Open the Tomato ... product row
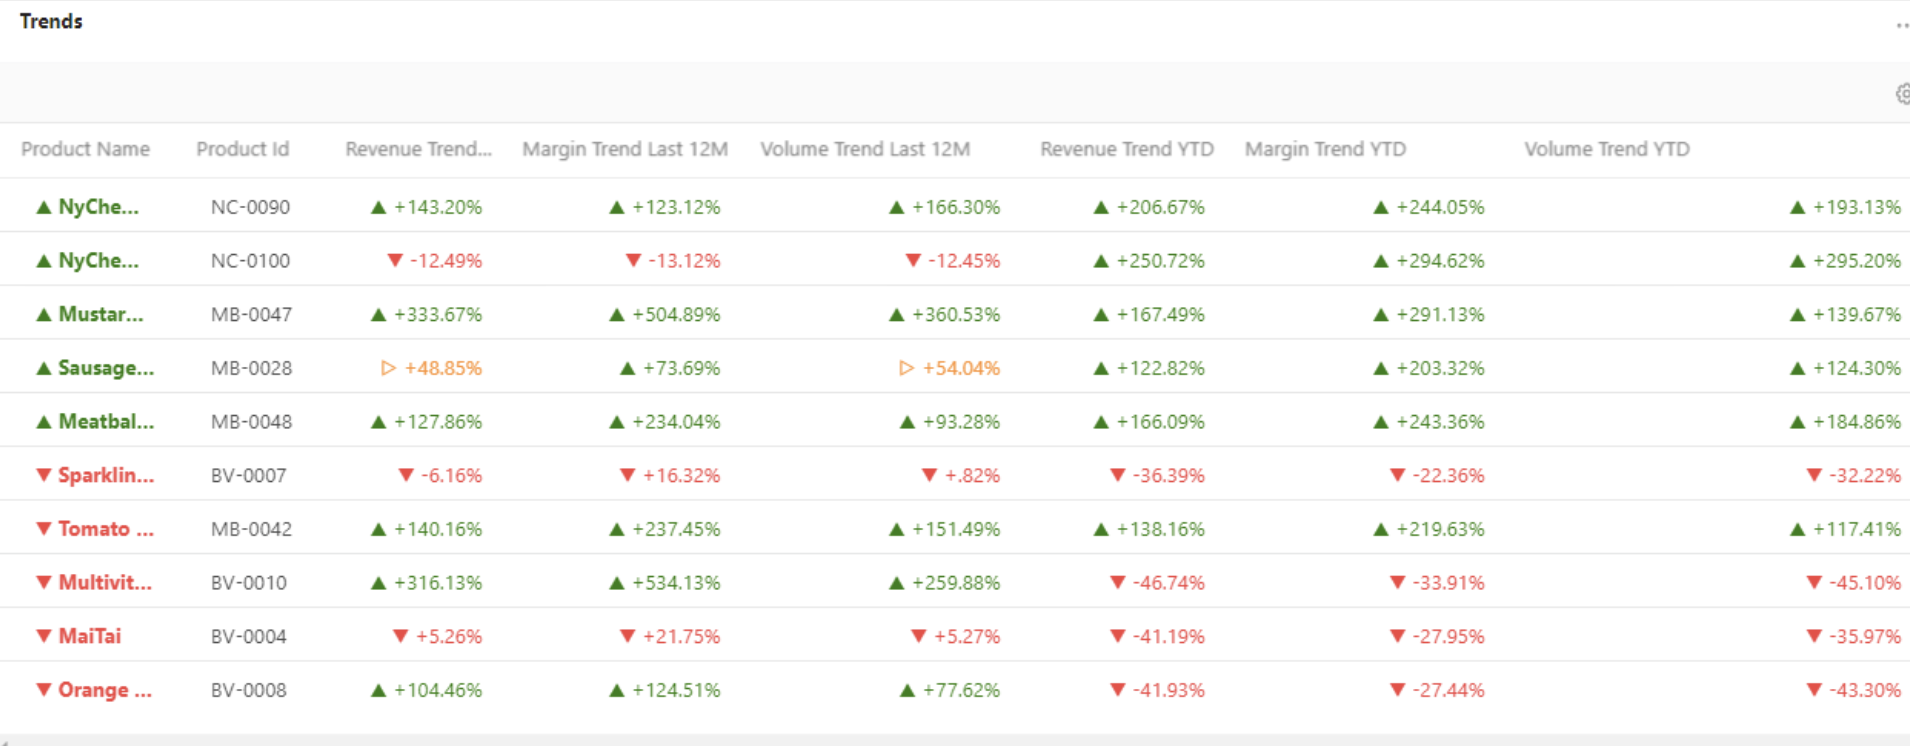The image size is (1910, 746). point(105,529)
